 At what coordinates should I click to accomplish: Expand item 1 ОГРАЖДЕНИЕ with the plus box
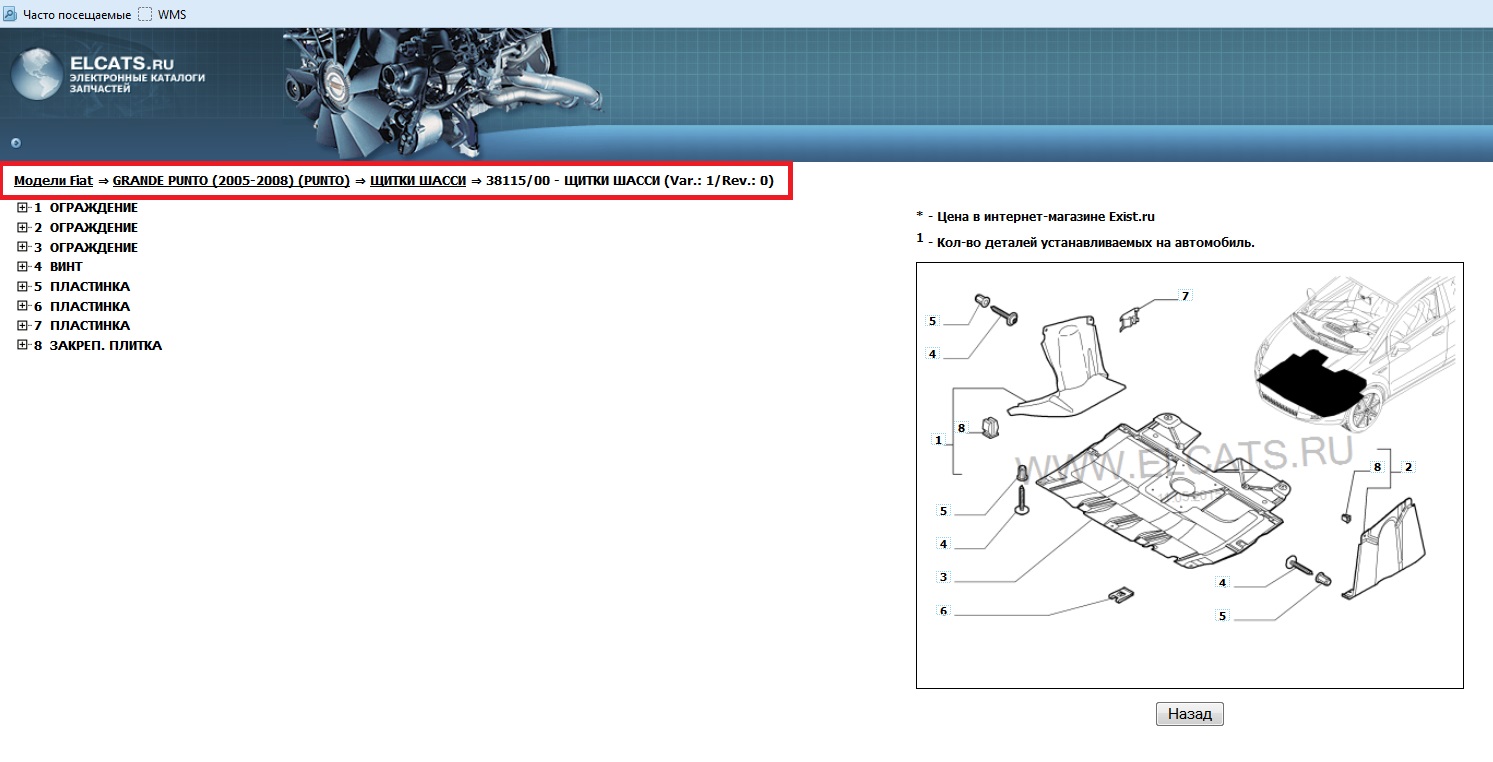tap(22, 208)
